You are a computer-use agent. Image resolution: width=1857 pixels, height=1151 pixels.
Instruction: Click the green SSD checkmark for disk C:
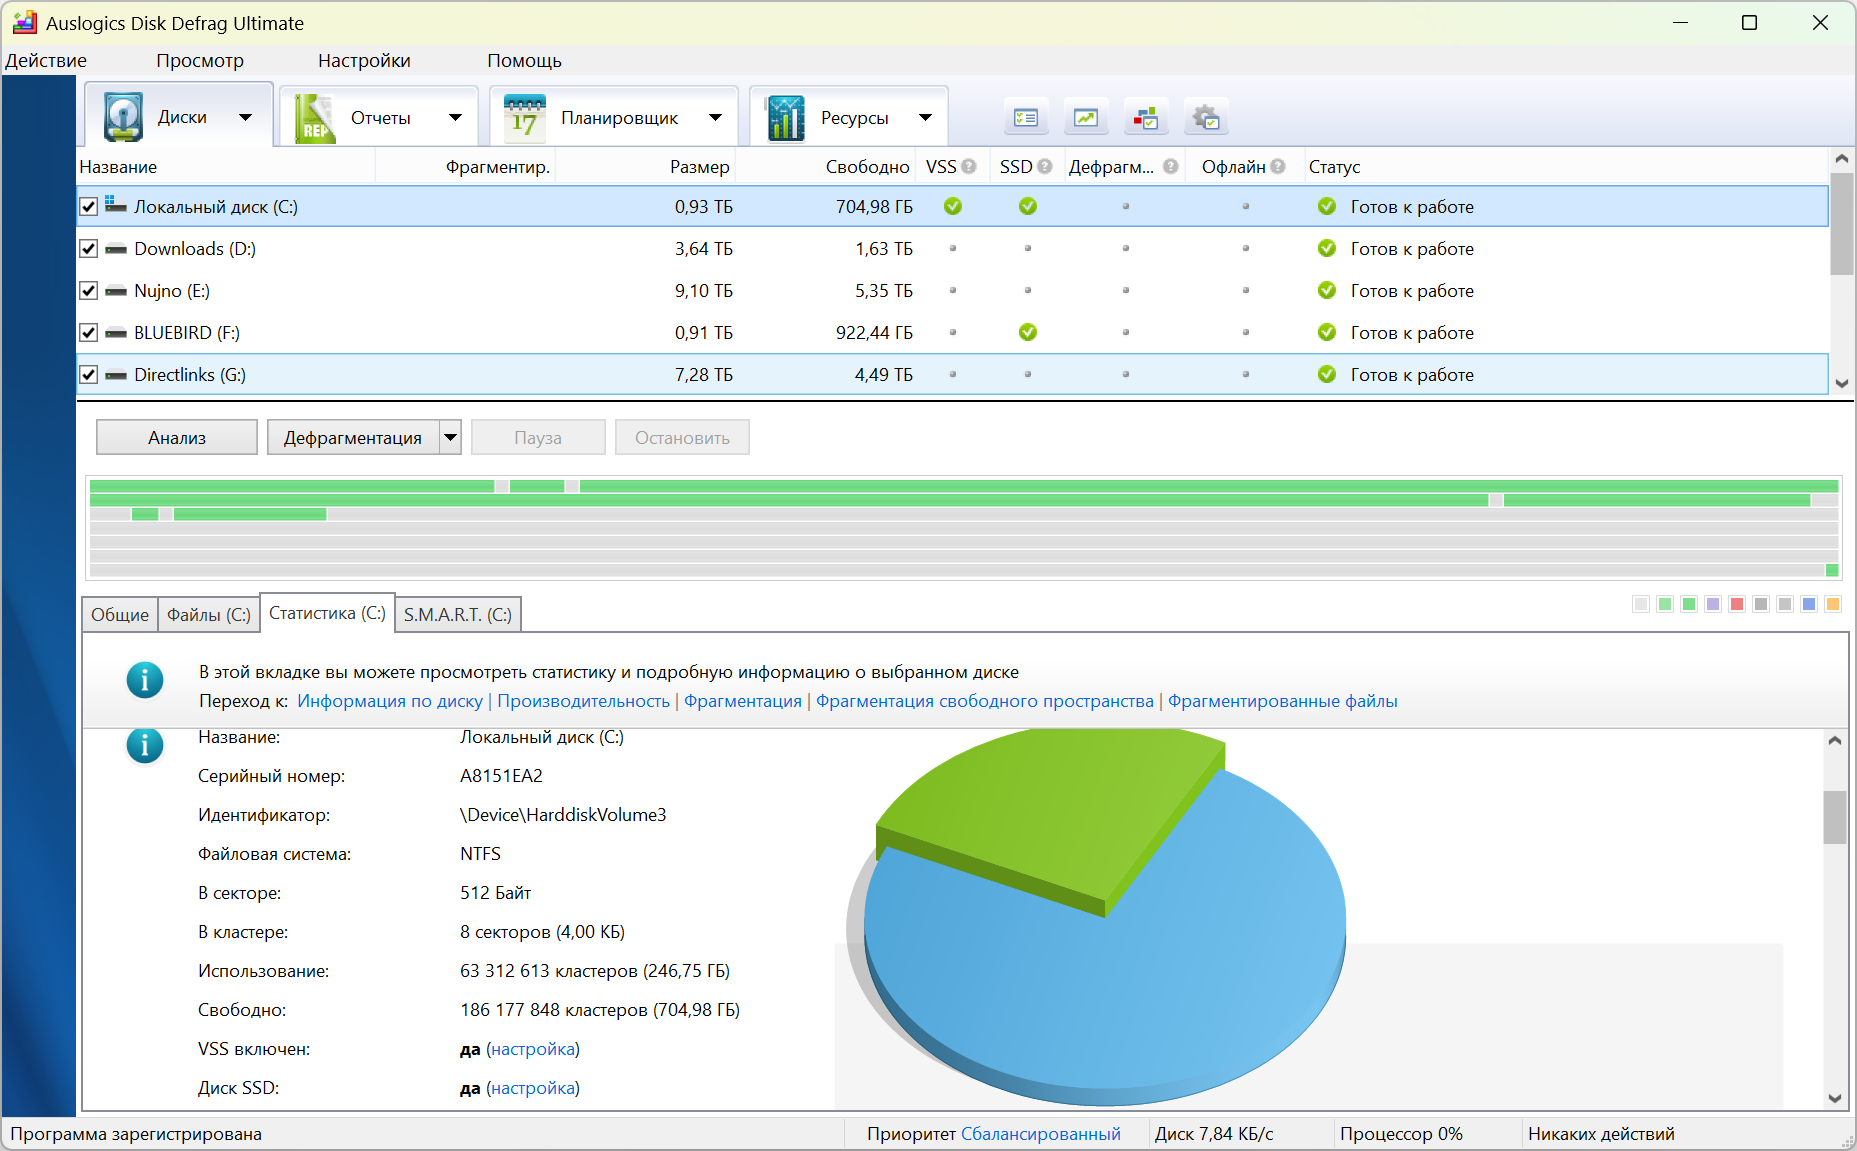1028,206
